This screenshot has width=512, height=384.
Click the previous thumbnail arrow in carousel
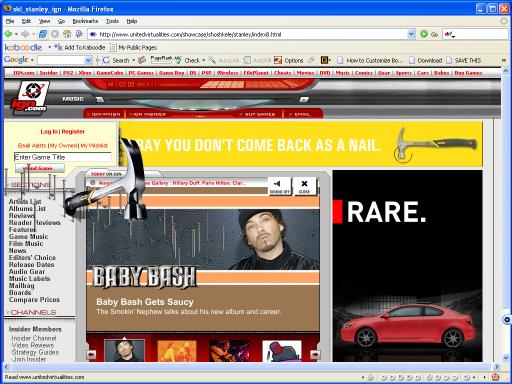point(91,355)
